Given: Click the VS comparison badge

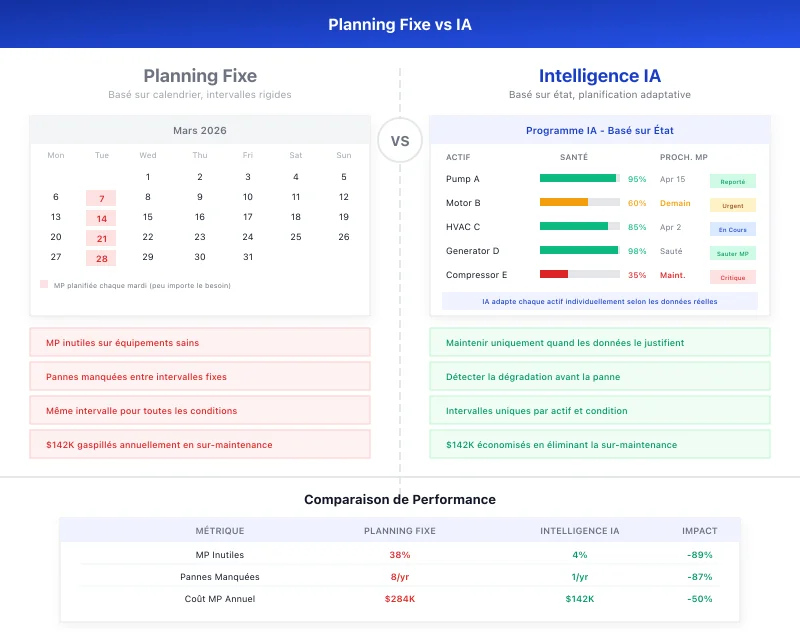Looking at the screenshot, I should tap(400, 141).
